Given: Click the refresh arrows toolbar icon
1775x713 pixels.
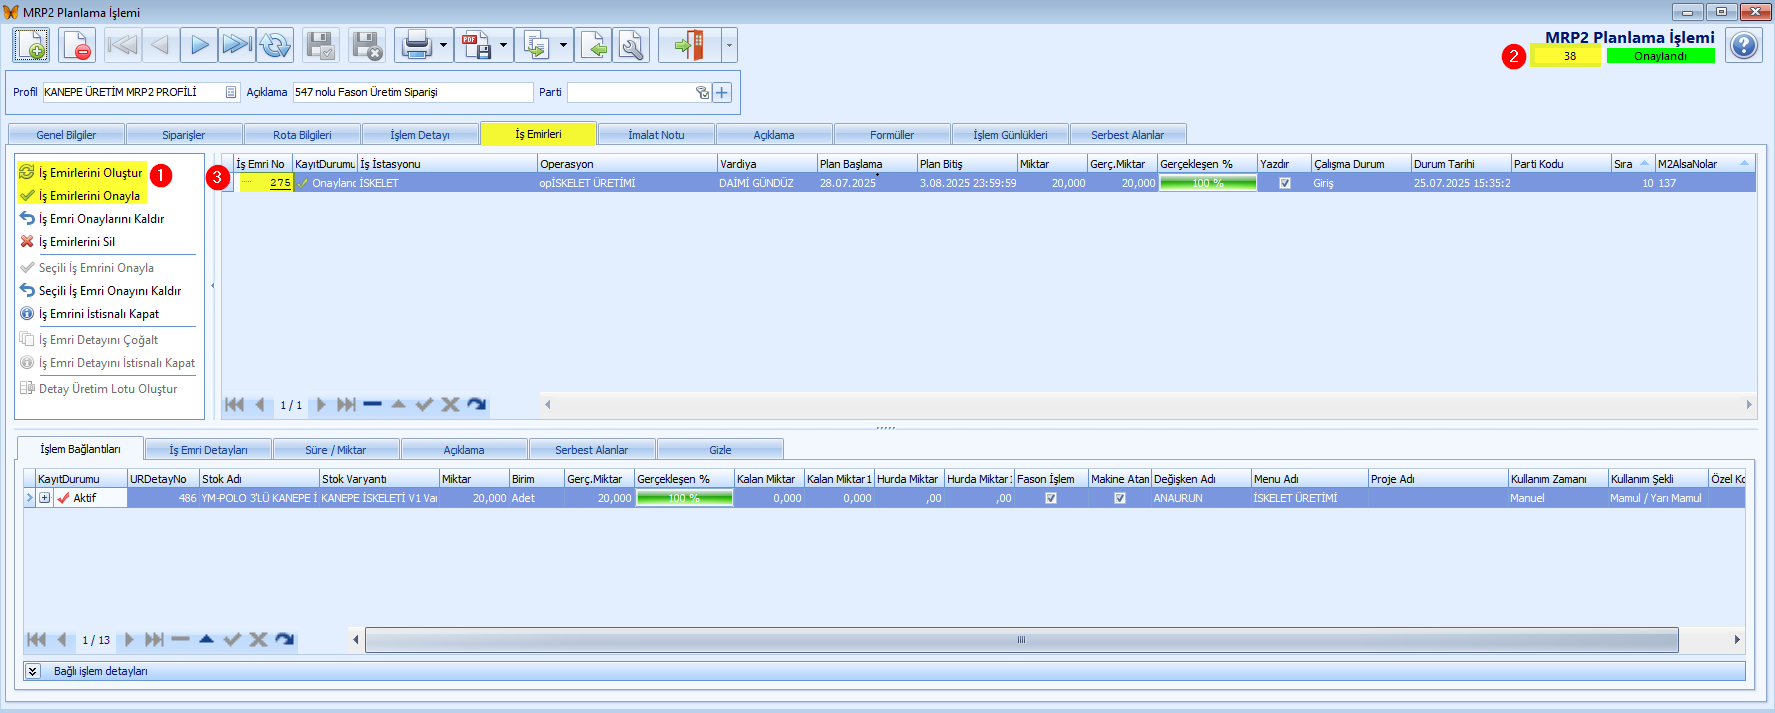Looking at the screenshot, I should 275,45.
